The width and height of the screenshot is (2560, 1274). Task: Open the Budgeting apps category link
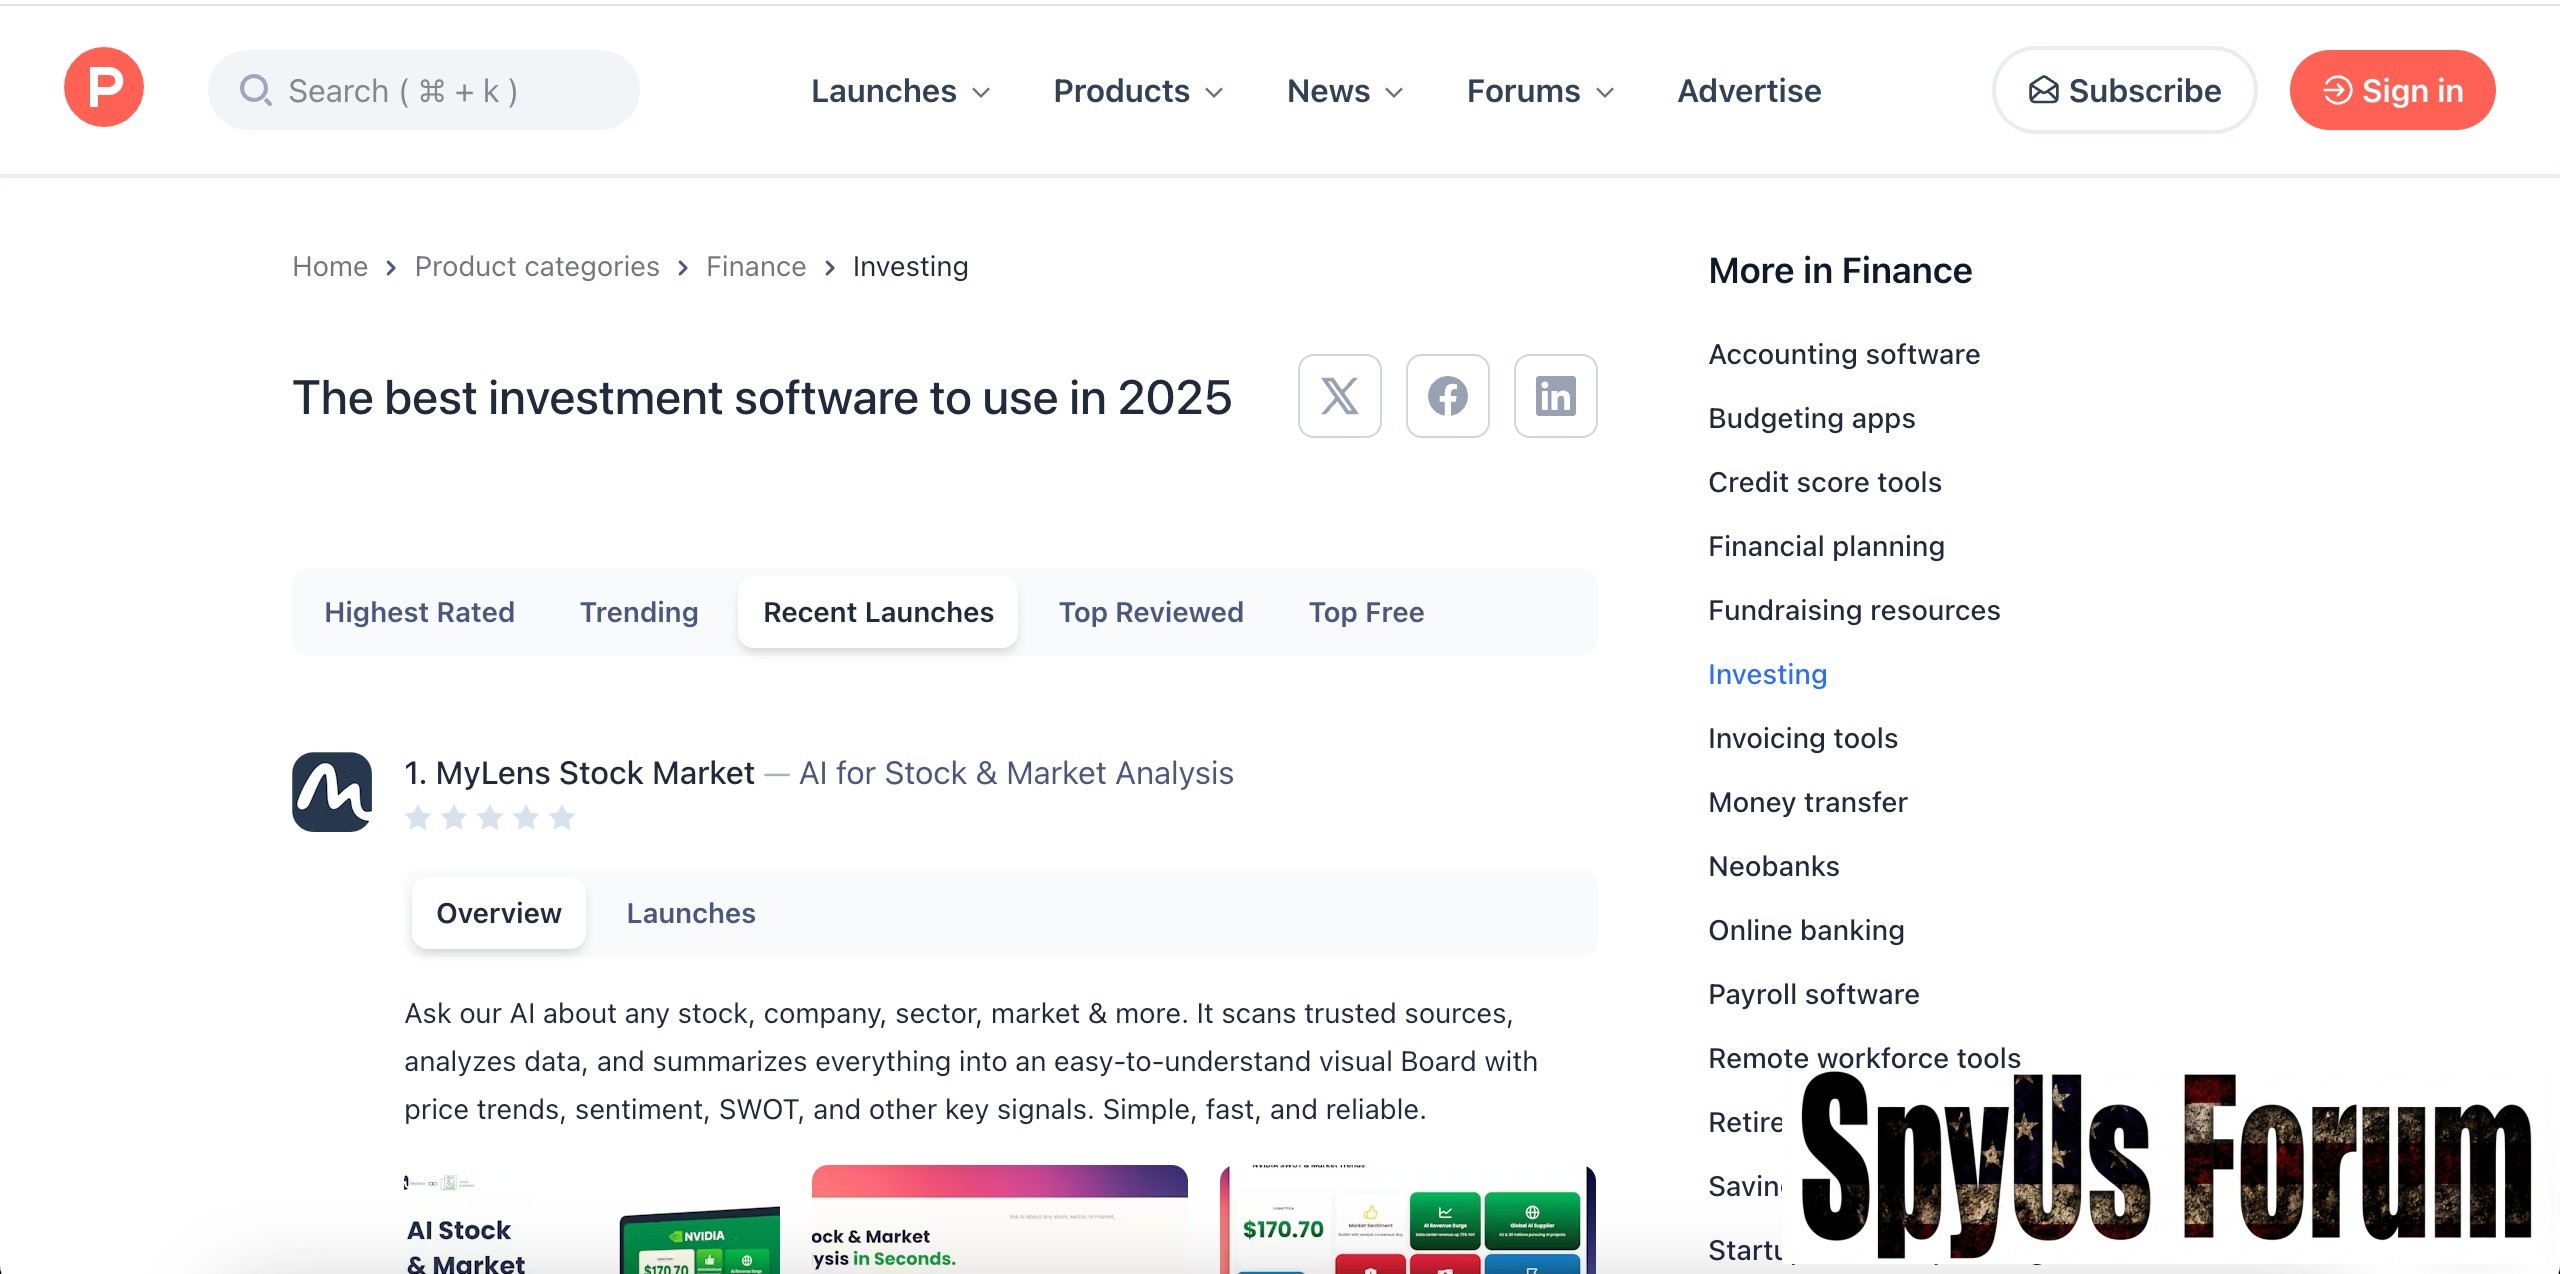coord(1811,418)
